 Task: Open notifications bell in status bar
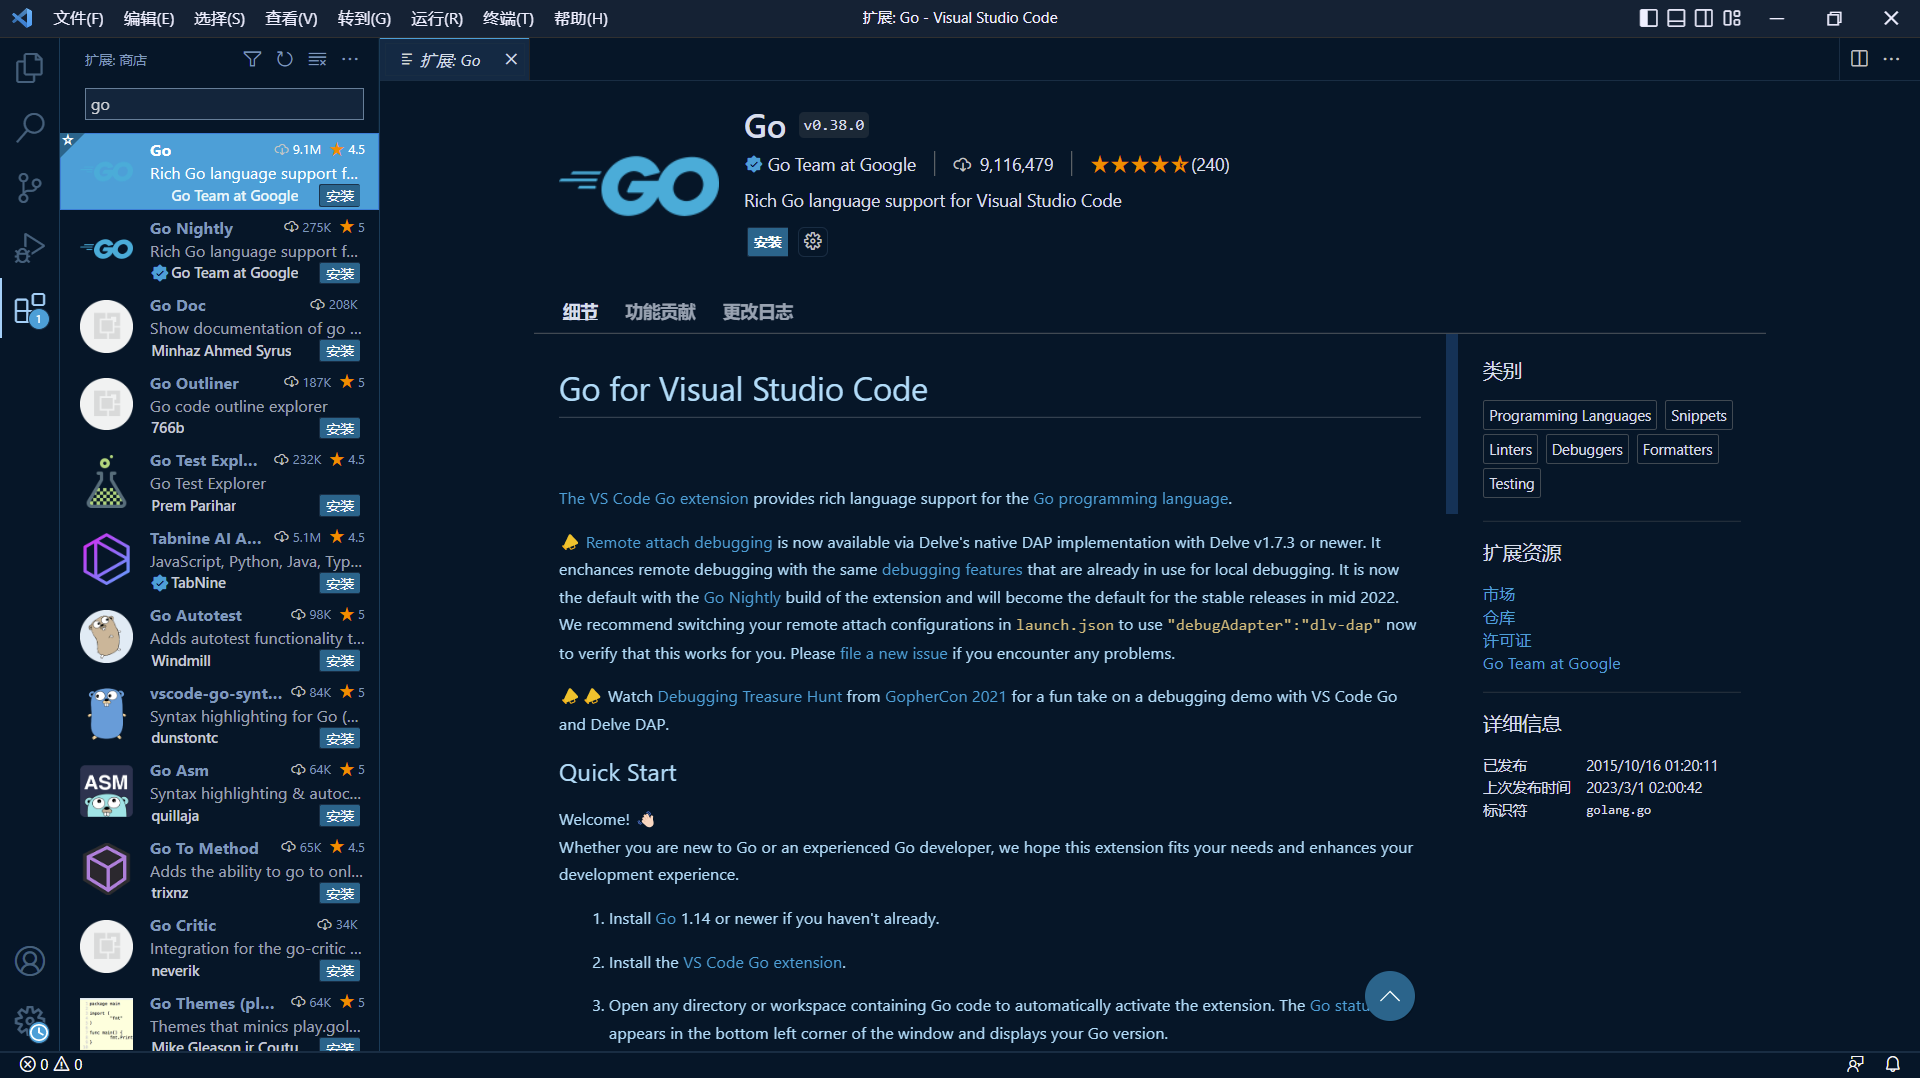(x=1893, y=1065)
